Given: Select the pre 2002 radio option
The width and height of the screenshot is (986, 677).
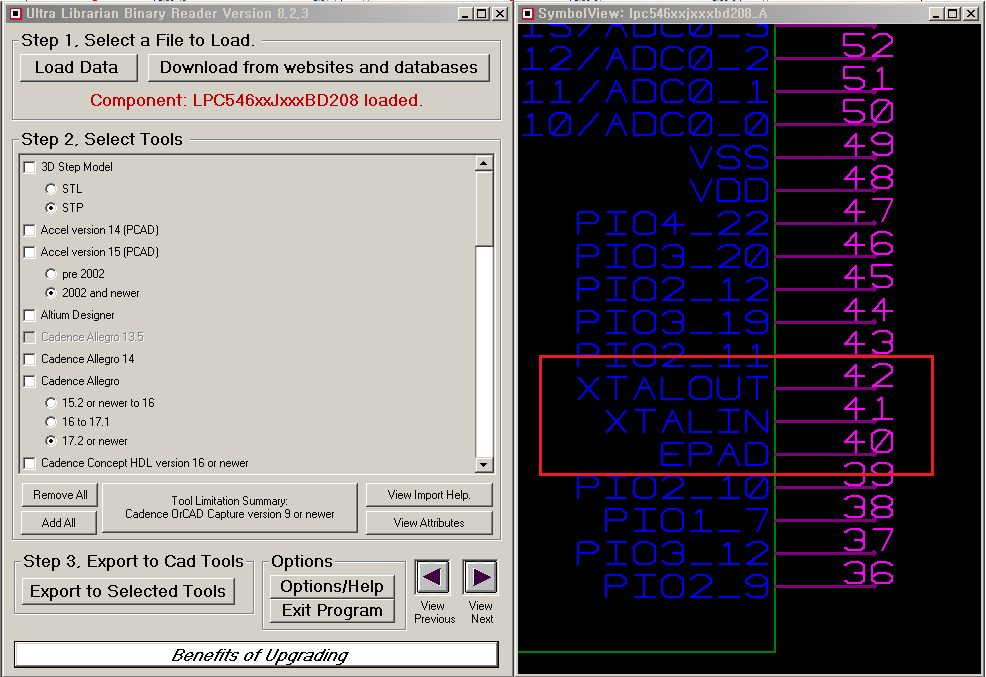Looking at the screenshot, I should pyautogui.click(x=51, y=274).
